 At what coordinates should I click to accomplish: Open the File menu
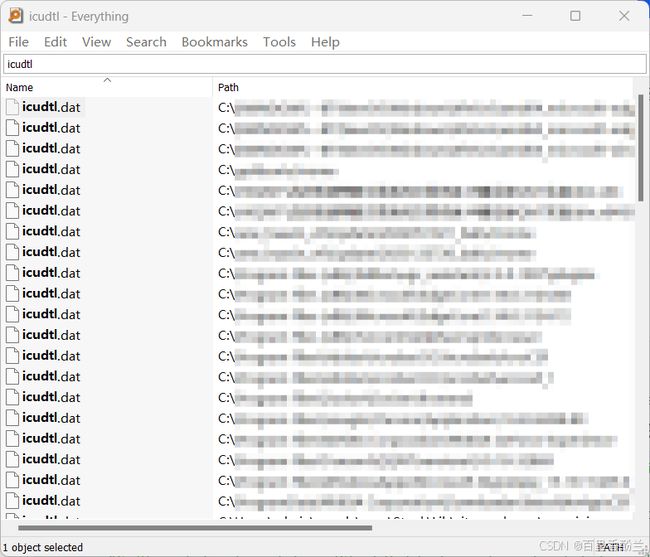tap(18, 42)
